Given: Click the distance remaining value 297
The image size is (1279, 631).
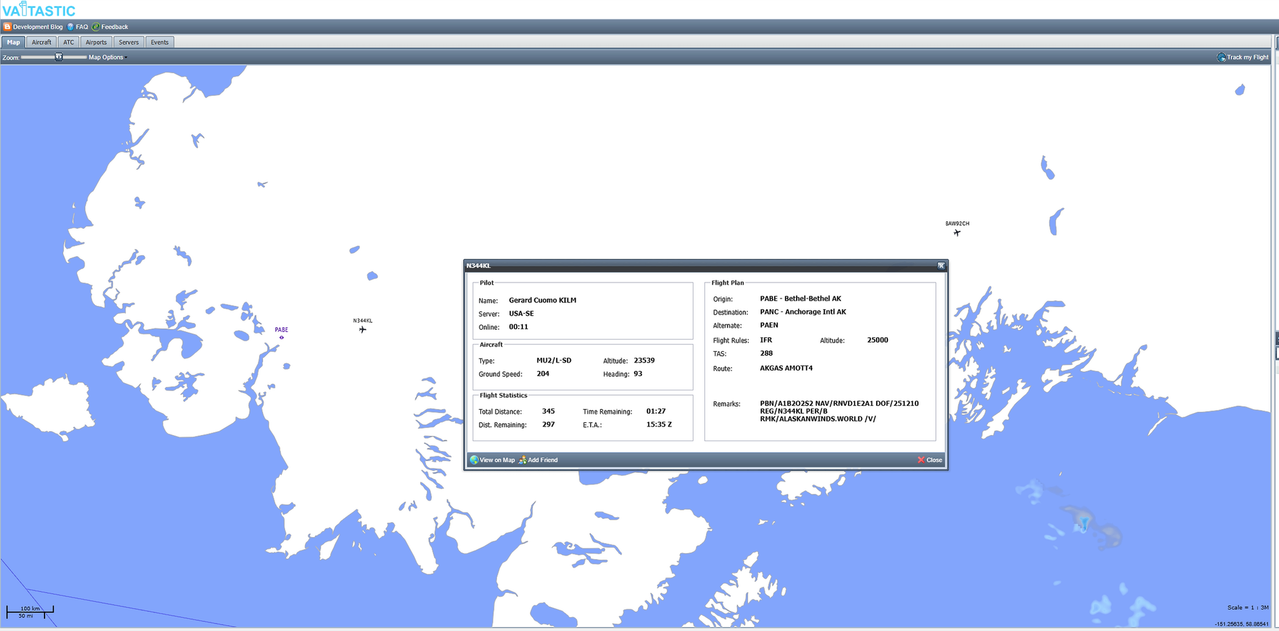Looking at the screenshot, I should (x=548, y=425).
